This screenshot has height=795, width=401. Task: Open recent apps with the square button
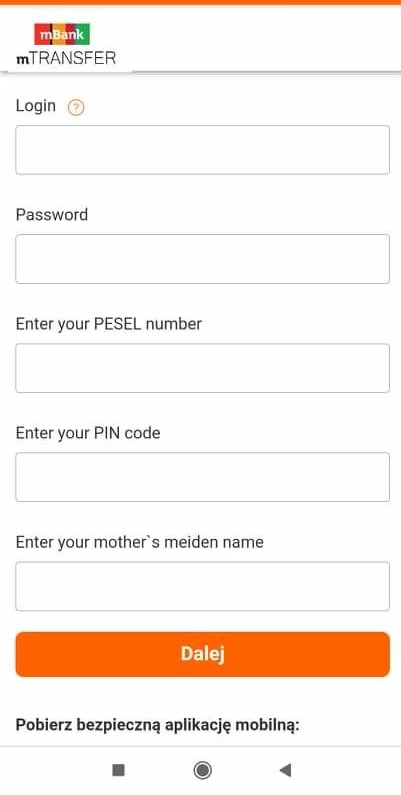tap(118, 771)
